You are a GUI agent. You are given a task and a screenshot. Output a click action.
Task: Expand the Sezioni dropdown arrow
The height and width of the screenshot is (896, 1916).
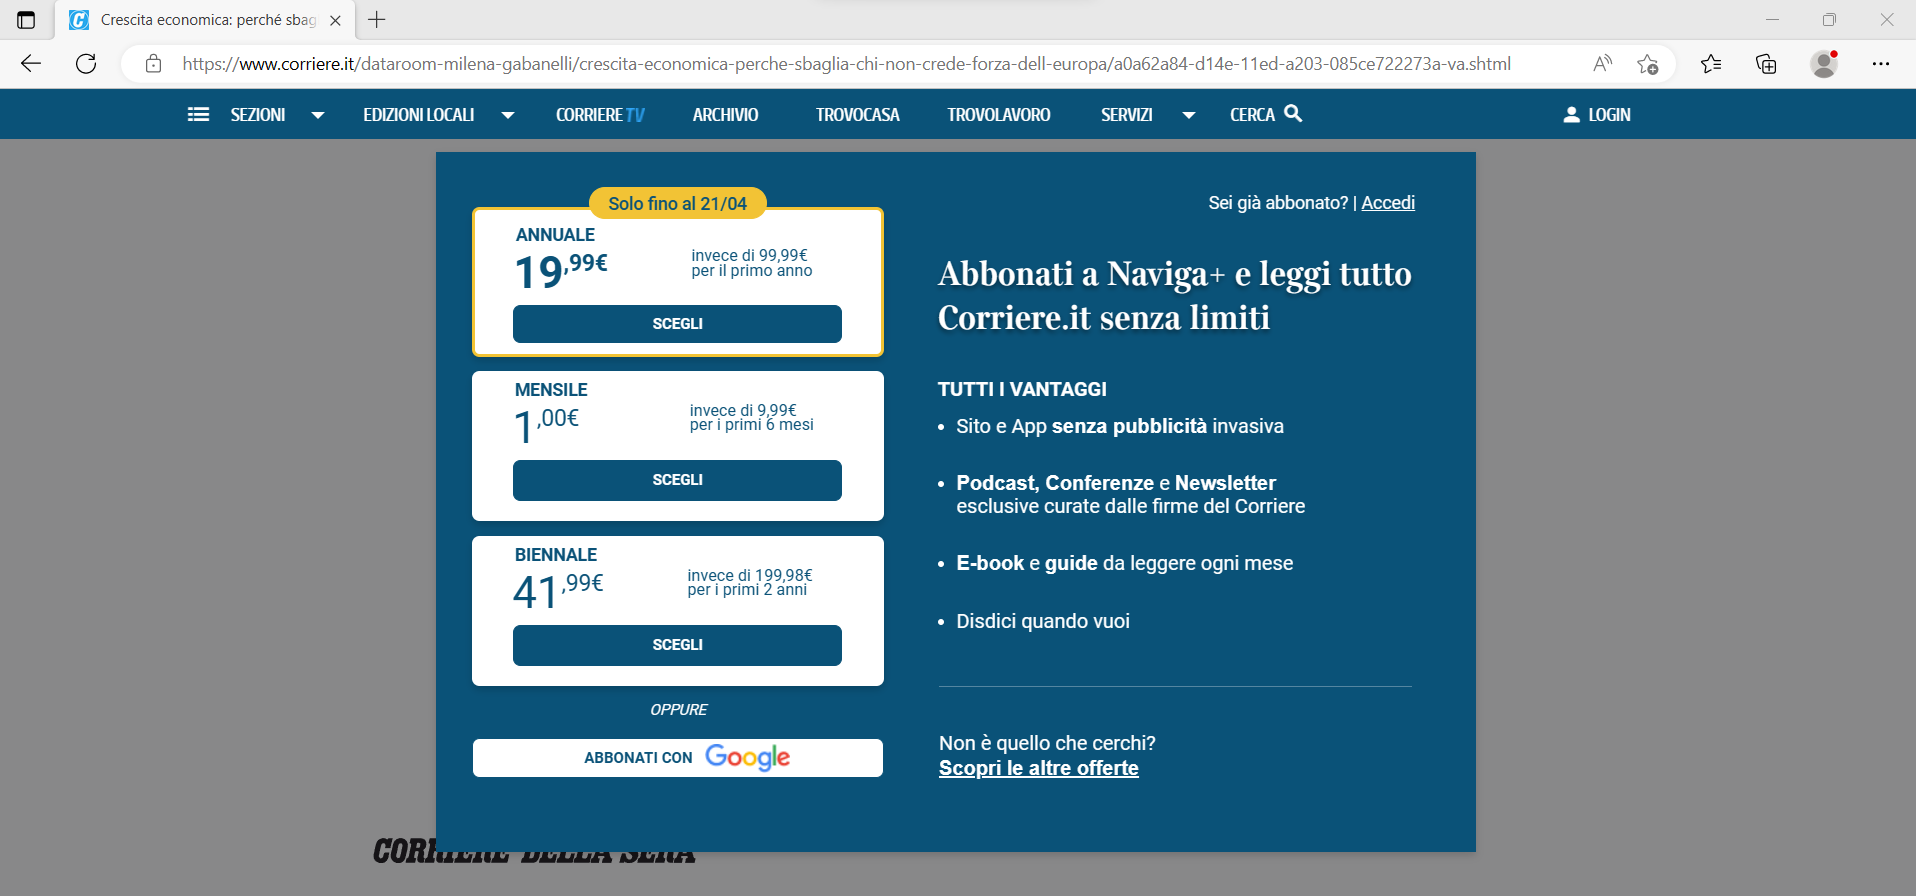point(318,115)
